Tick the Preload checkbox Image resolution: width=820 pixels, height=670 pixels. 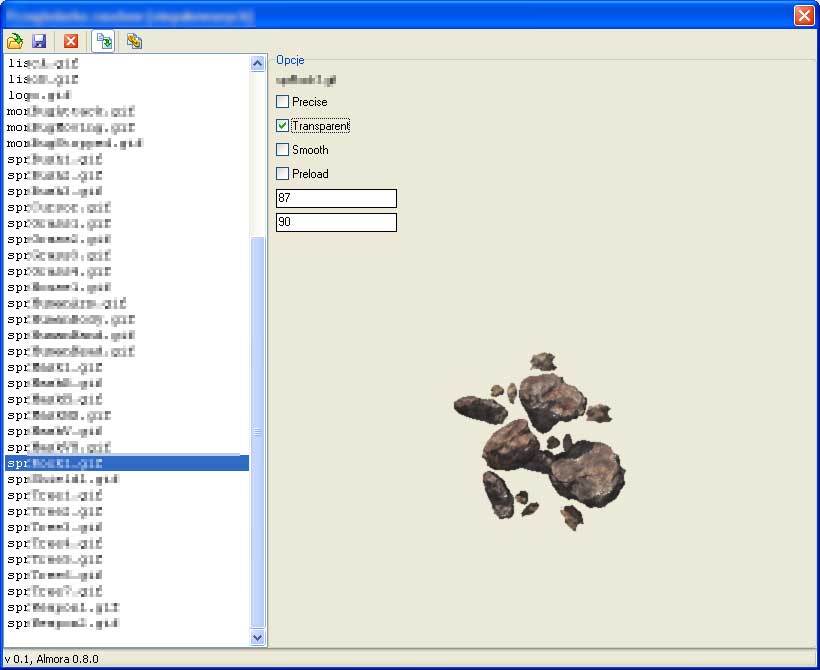283,174
